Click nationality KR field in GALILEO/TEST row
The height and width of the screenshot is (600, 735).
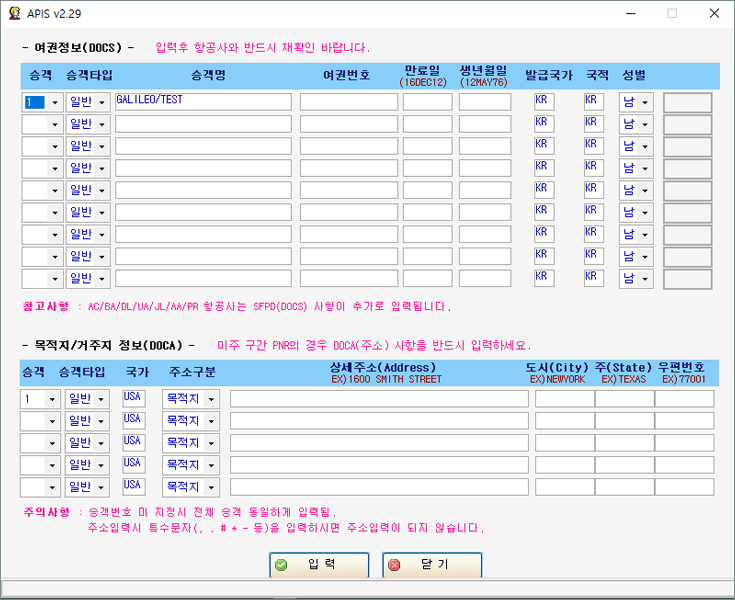tap(593, 102)
